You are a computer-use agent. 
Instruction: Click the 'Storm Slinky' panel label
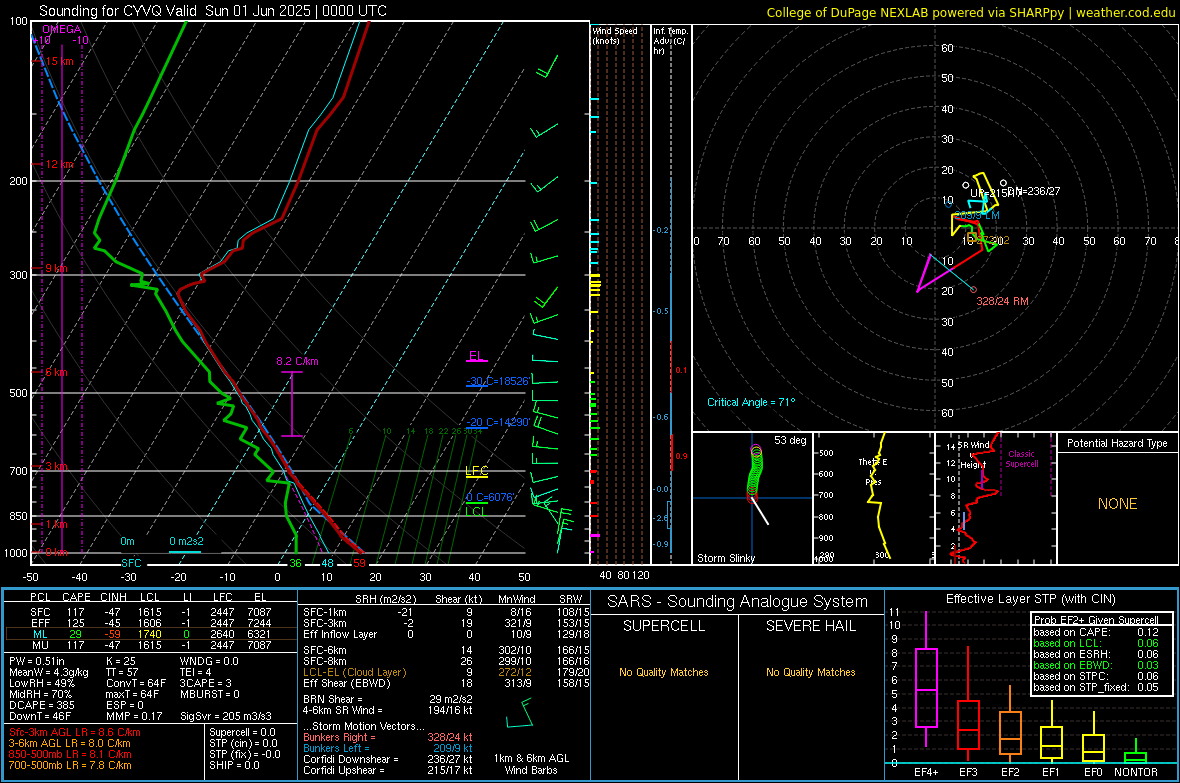coord(725,558)
